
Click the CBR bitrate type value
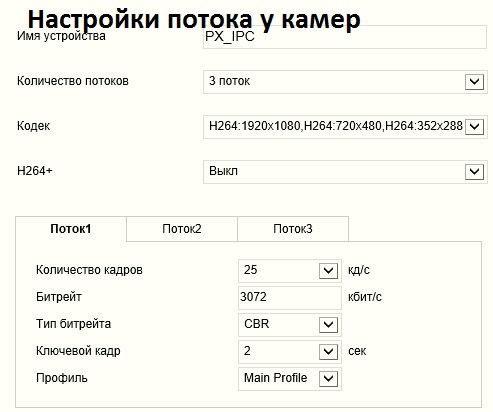(x=256, y=324)
